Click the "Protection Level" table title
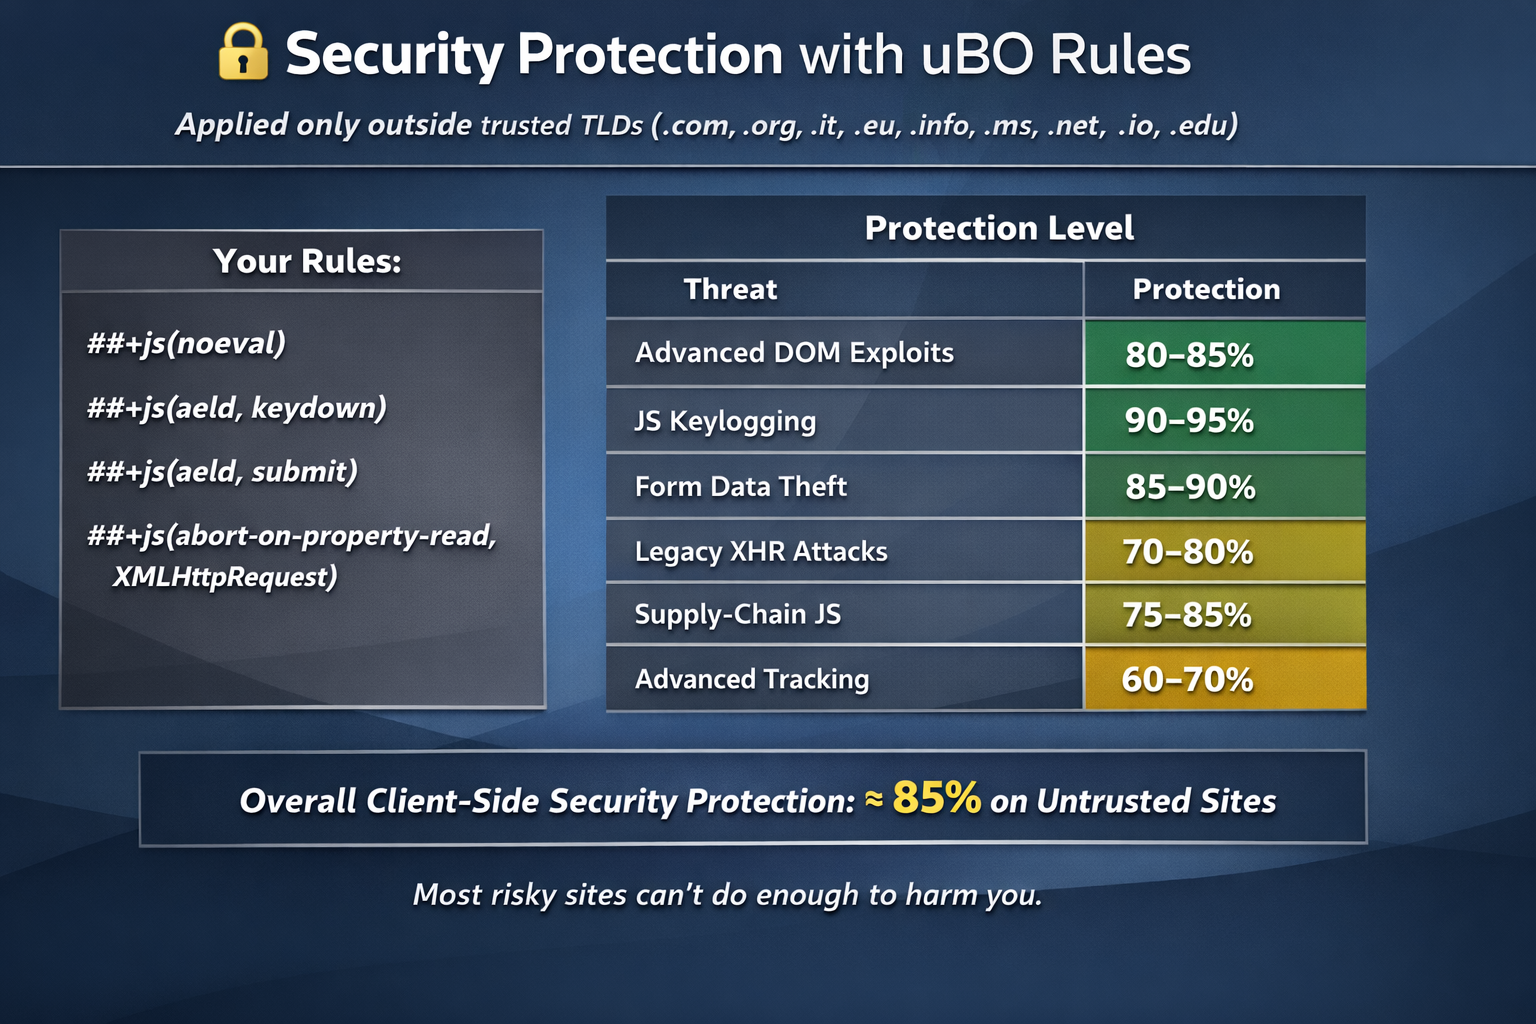 pyautogui.click(x=999, y=228)
